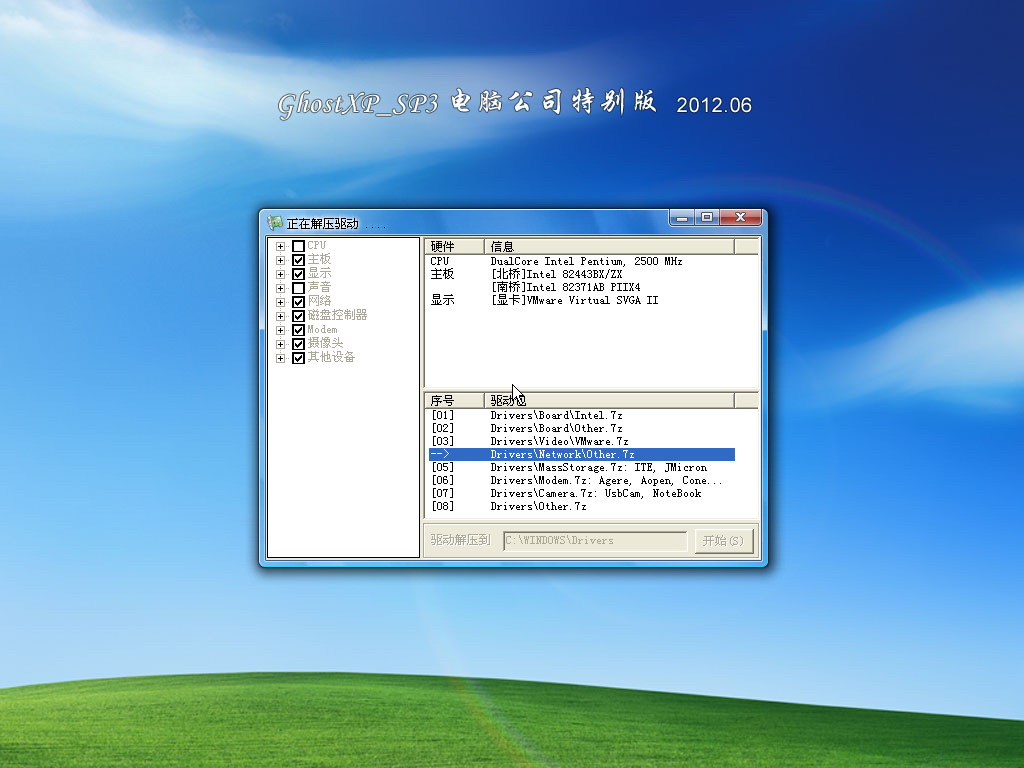Expand the 网络 tree node
Image resolution: width=1024 pixels, height=768 pixels.
click(x=281, y=302)
